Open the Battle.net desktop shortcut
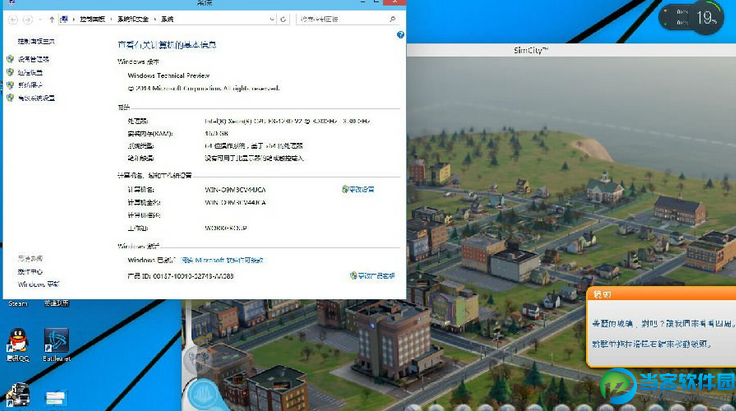The width and height of the screenshot is (736, 411). [x=56, y=344]
